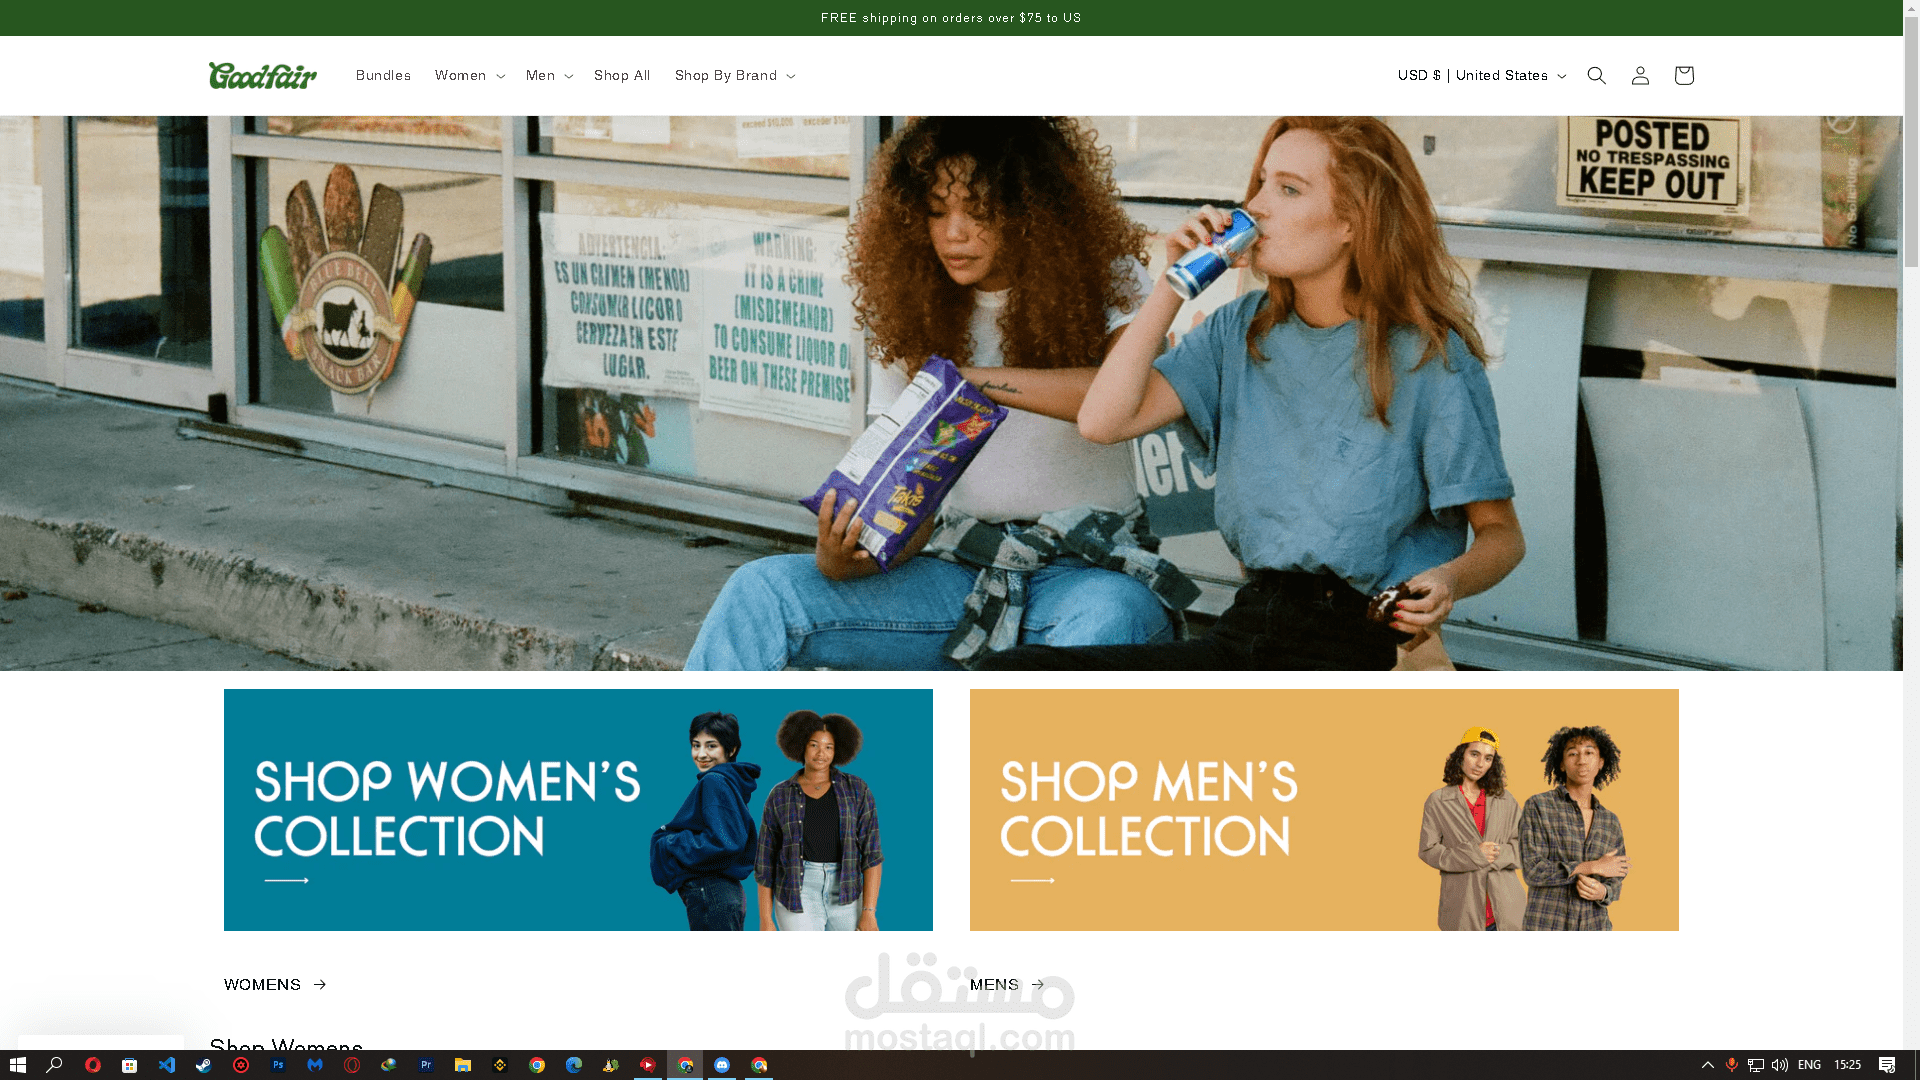The image size is (1920, 1080).
Task: Expand the Women navigation dropdown
Action: (x=469, y=75)
